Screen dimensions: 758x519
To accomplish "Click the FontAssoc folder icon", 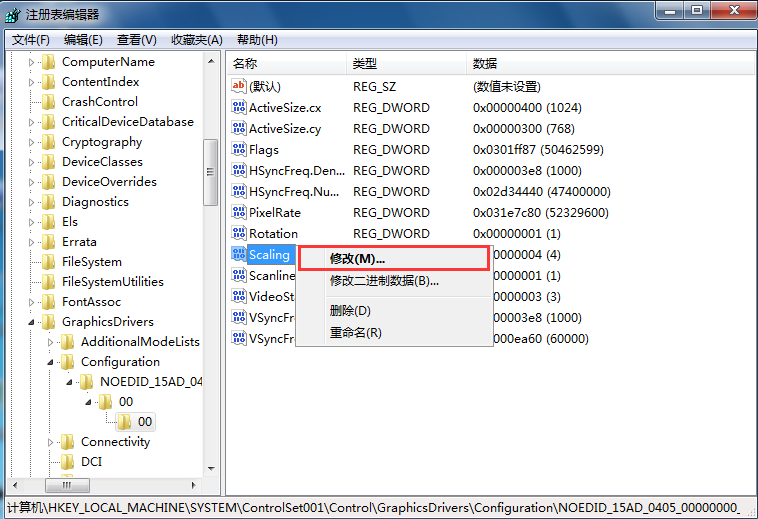I will [x=48, y=302].
